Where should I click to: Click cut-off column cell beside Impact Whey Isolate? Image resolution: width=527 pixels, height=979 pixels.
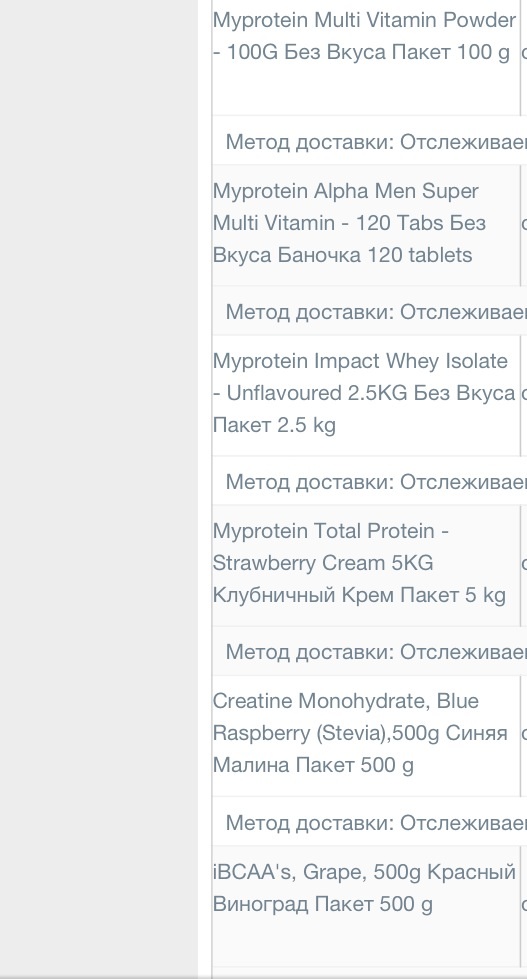pos(524,393)
